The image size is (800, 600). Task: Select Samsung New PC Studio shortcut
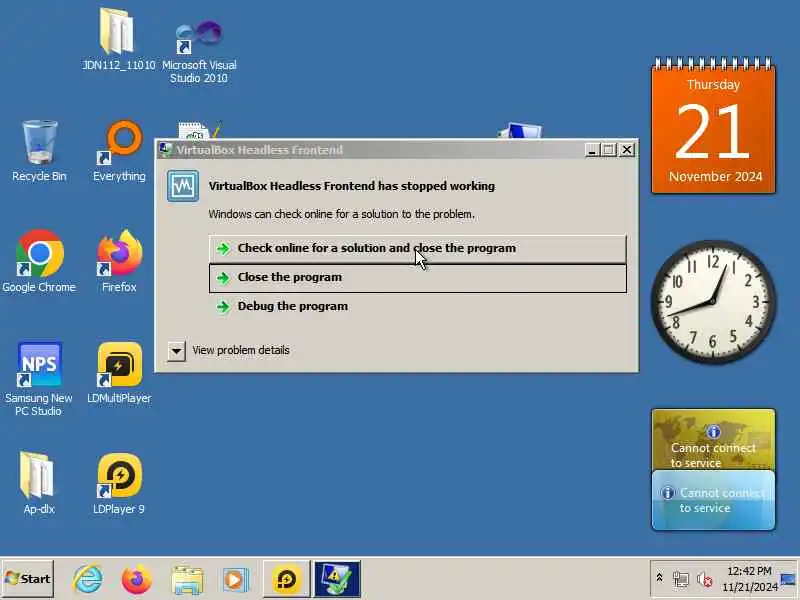coord(39,365)
